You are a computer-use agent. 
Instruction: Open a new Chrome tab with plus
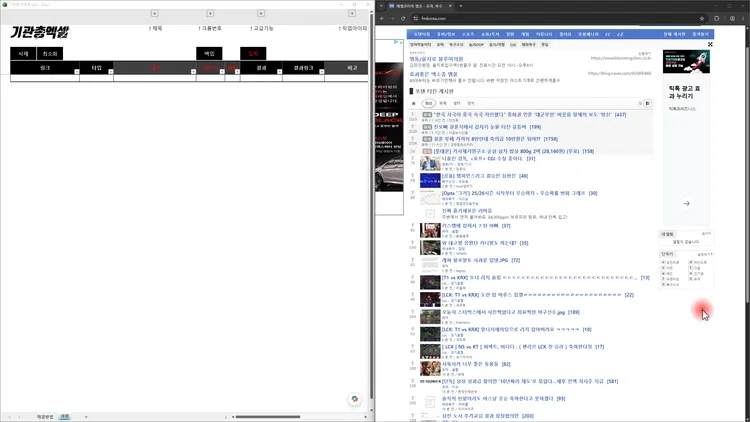point(461,6)
